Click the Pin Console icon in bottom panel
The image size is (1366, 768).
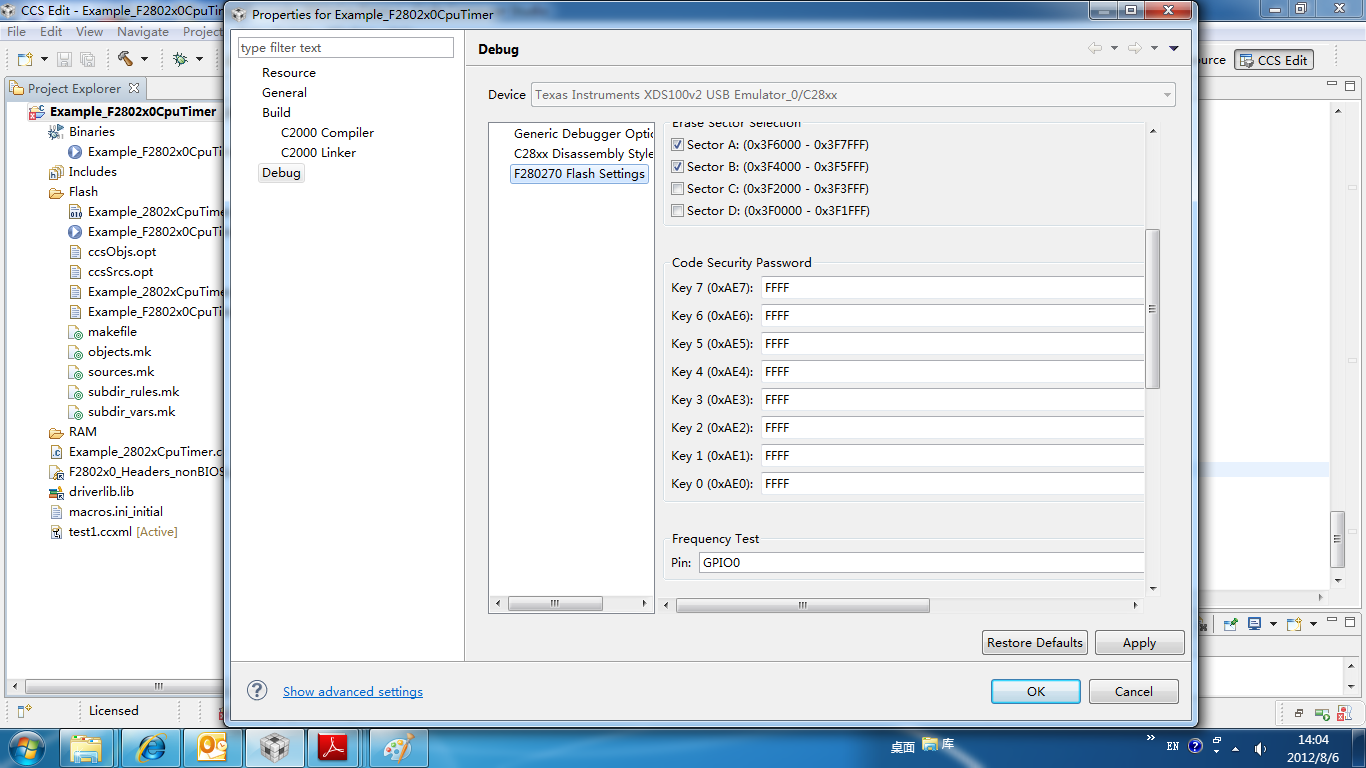pyautogui.click(x=1231, y=624)
